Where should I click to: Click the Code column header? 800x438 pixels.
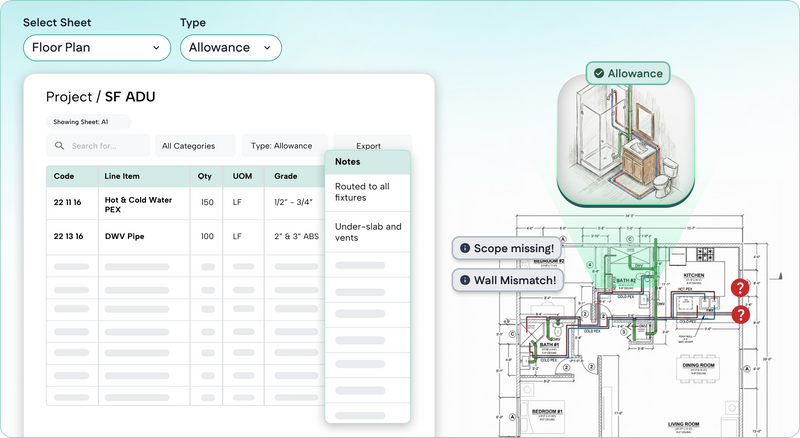[64, 176]
